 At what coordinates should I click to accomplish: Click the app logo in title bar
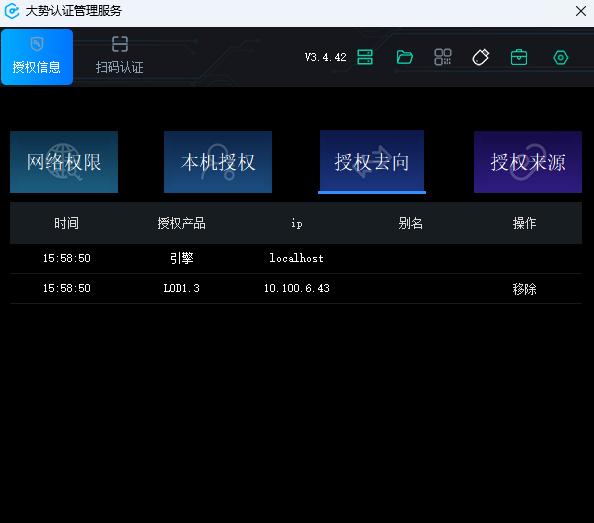12,11
